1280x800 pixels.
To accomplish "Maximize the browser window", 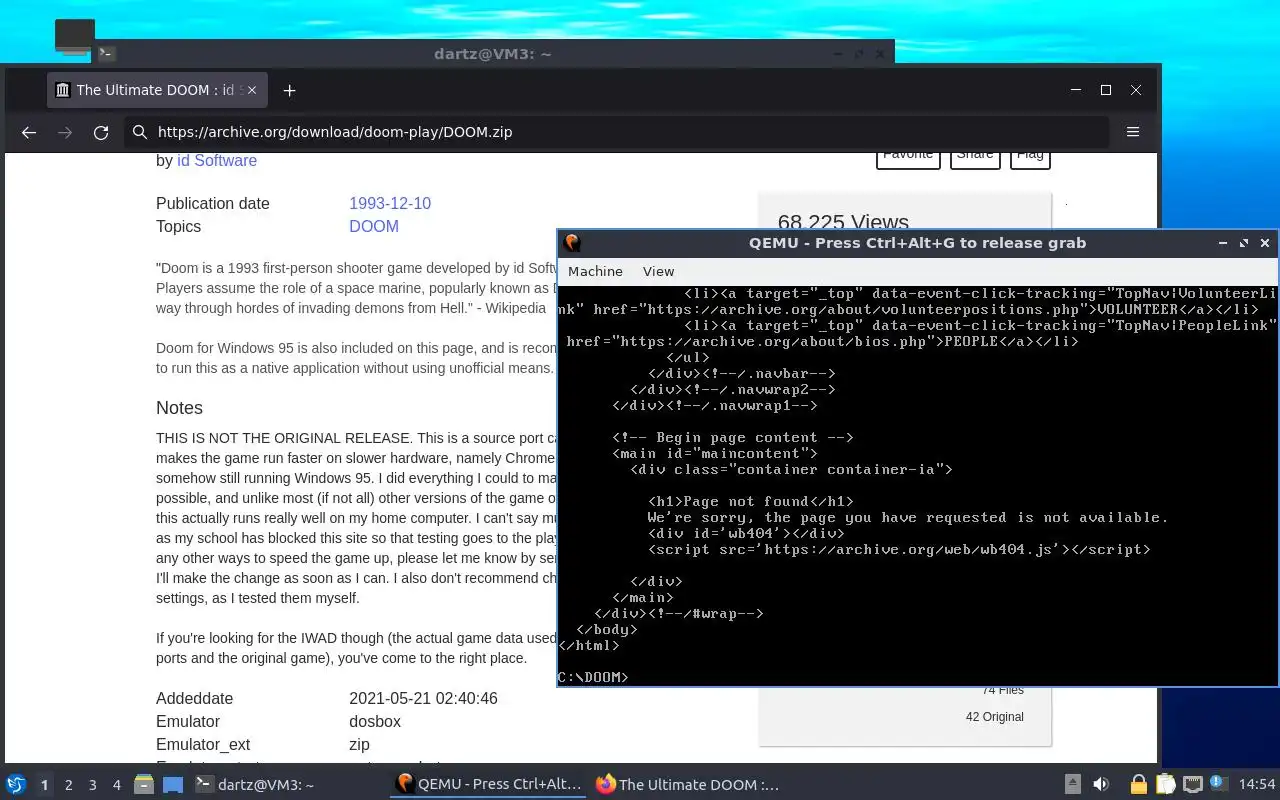I will pos(1106,90).
